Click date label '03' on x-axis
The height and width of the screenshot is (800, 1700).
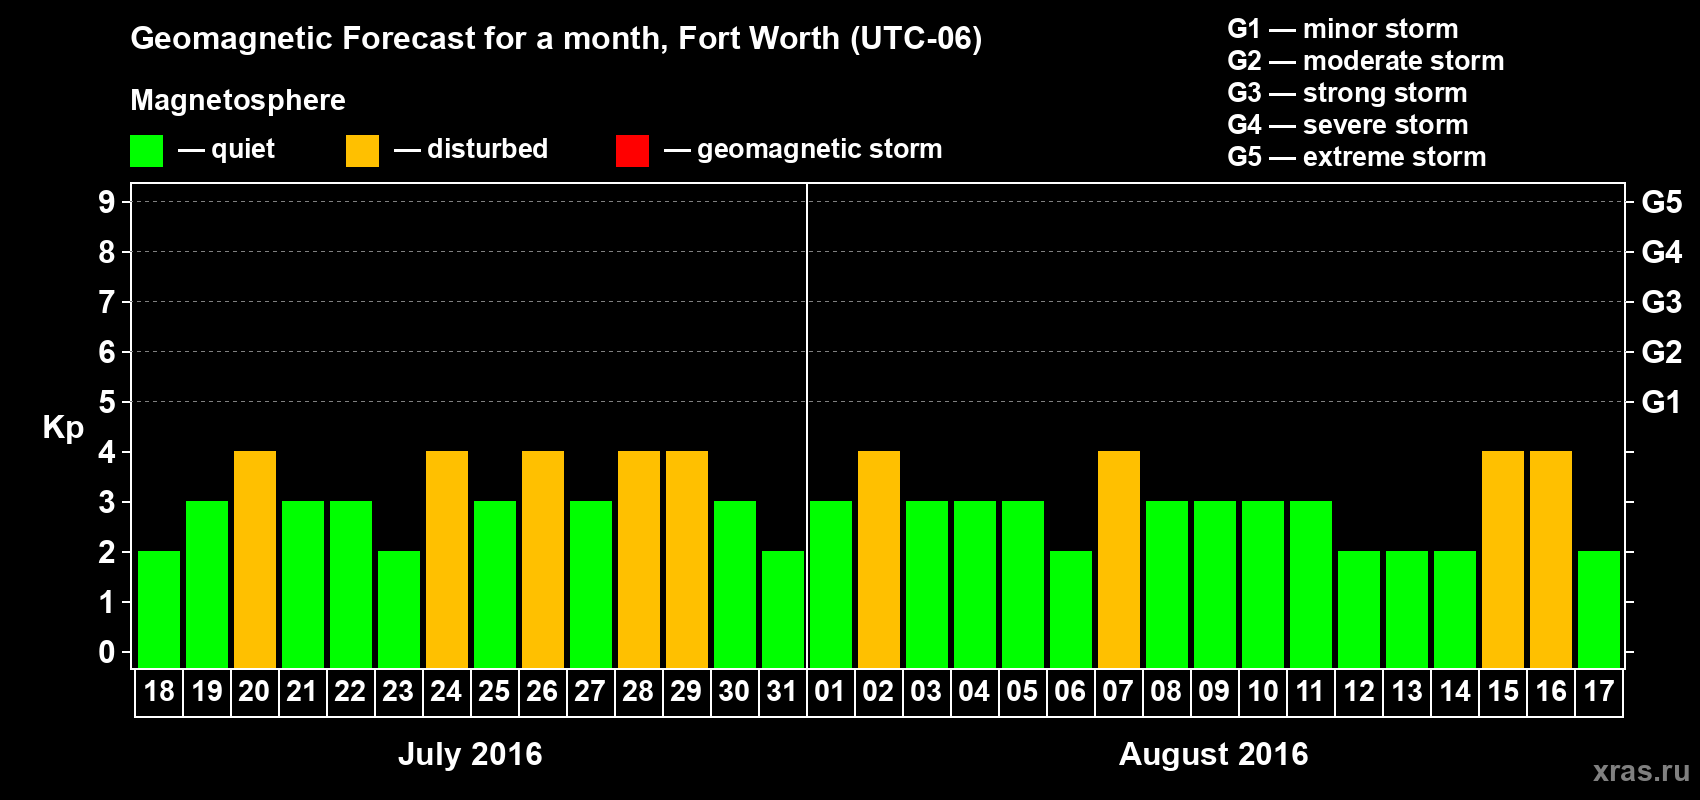coord(926,692)
